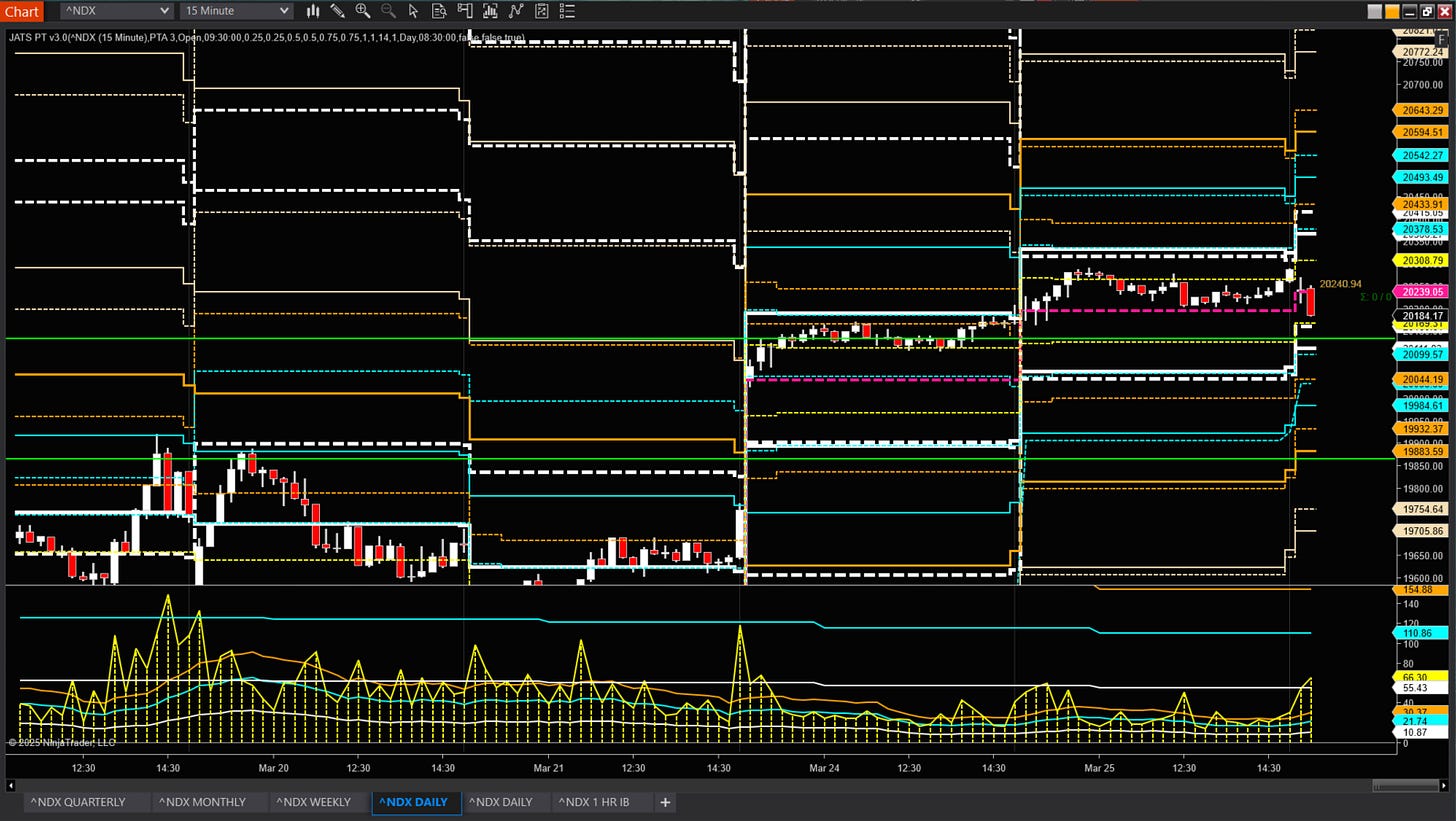Click the orange 19932.37 price label

(1421, 428)
